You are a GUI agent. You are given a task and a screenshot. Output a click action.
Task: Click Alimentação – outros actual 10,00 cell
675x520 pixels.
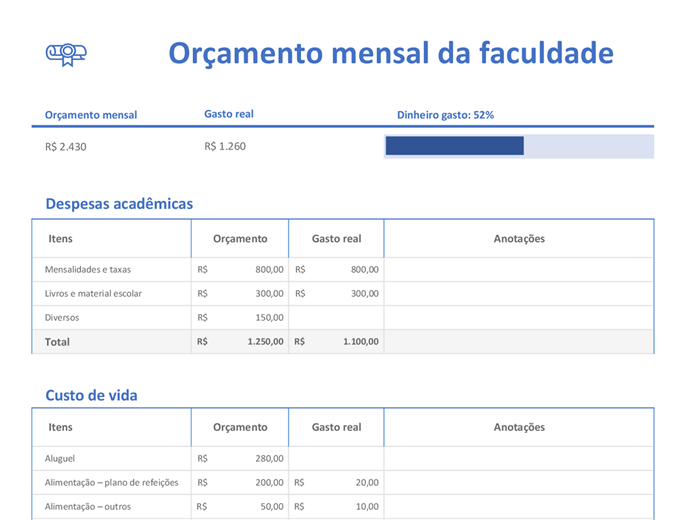tap(336, 507)
